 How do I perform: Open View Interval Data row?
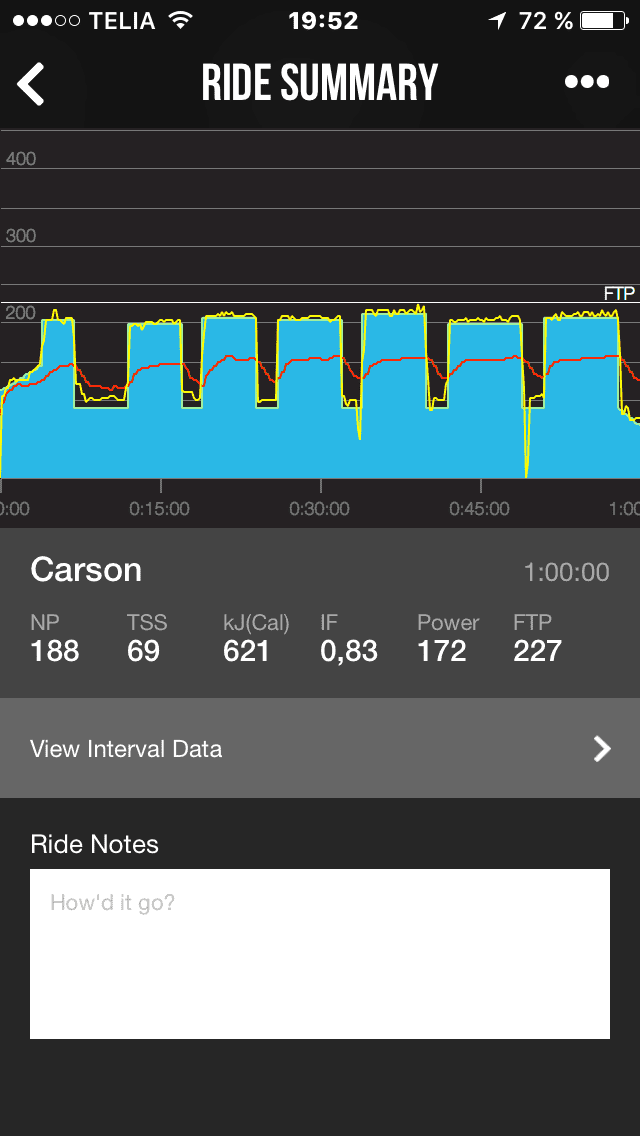click(320, 749)
